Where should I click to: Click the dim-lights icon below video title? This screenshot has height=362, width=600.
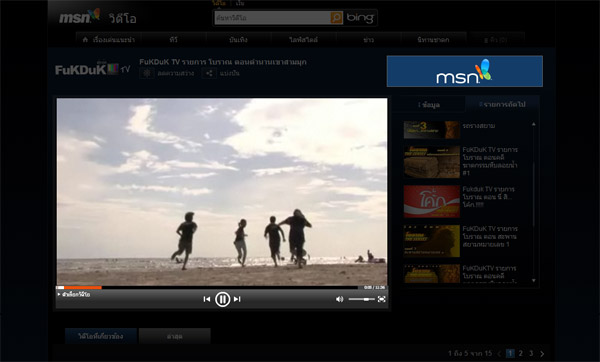point(147,73)
